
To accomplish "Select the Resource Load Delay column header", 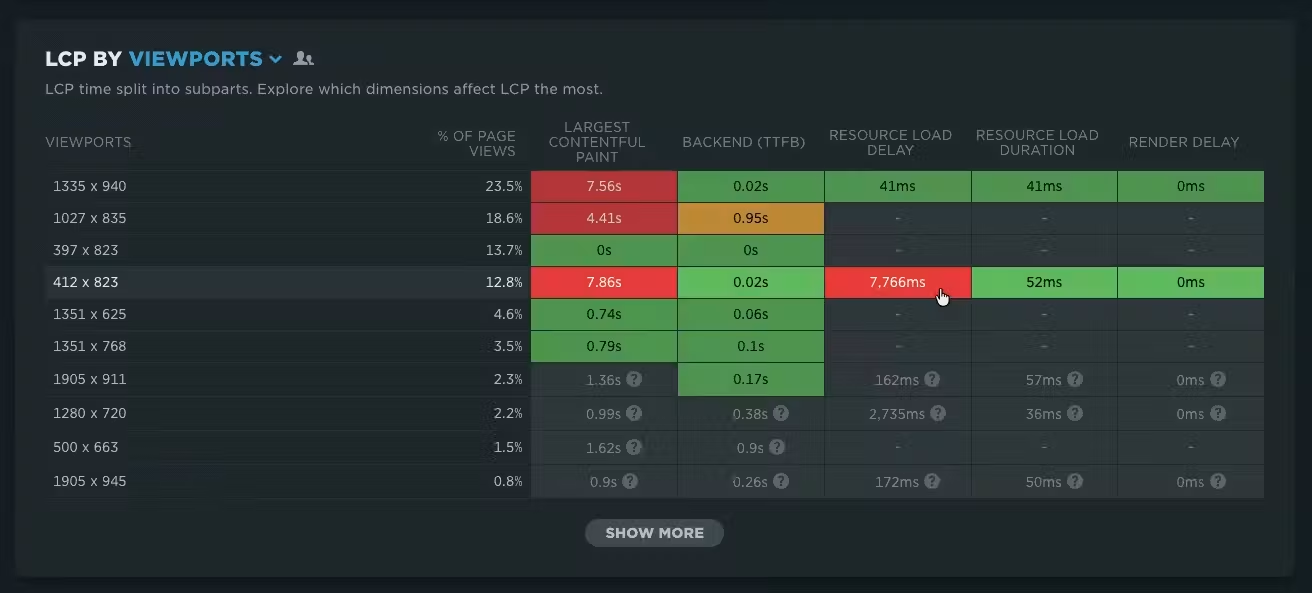I will [890, 142].
